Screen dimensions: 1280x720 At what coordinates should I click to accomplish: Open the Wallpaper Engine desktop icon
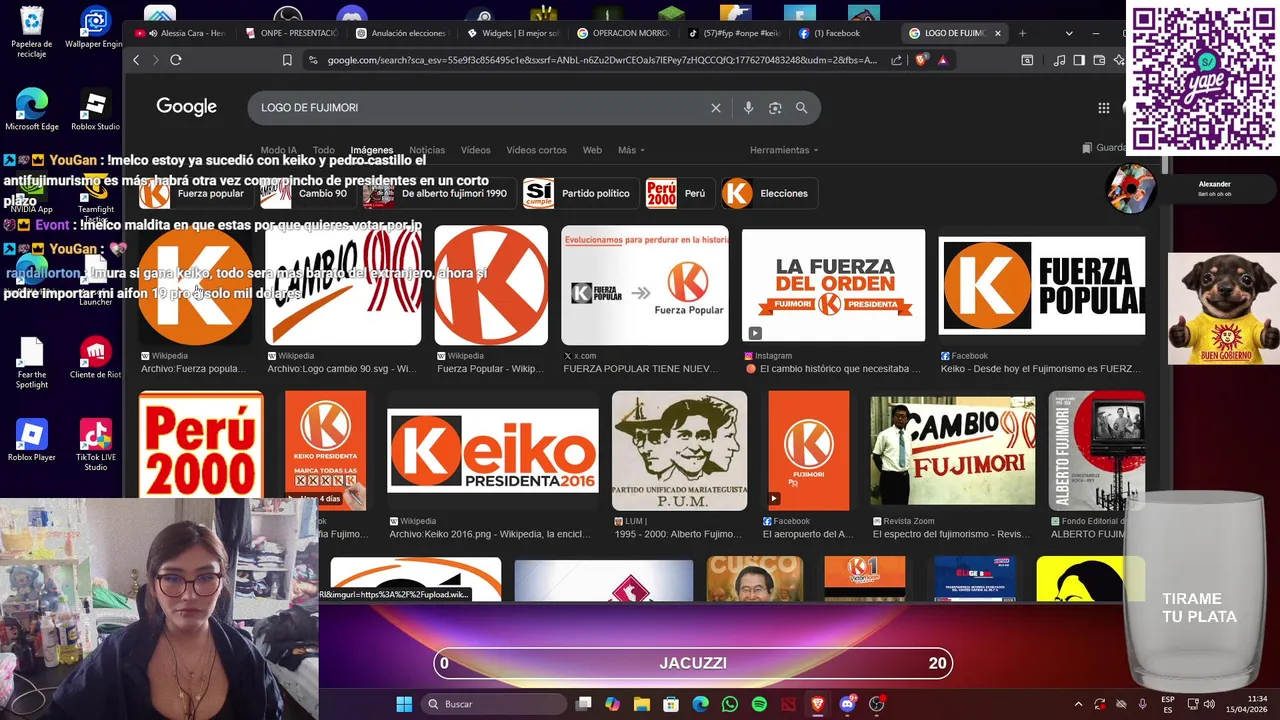coord(95,28)
